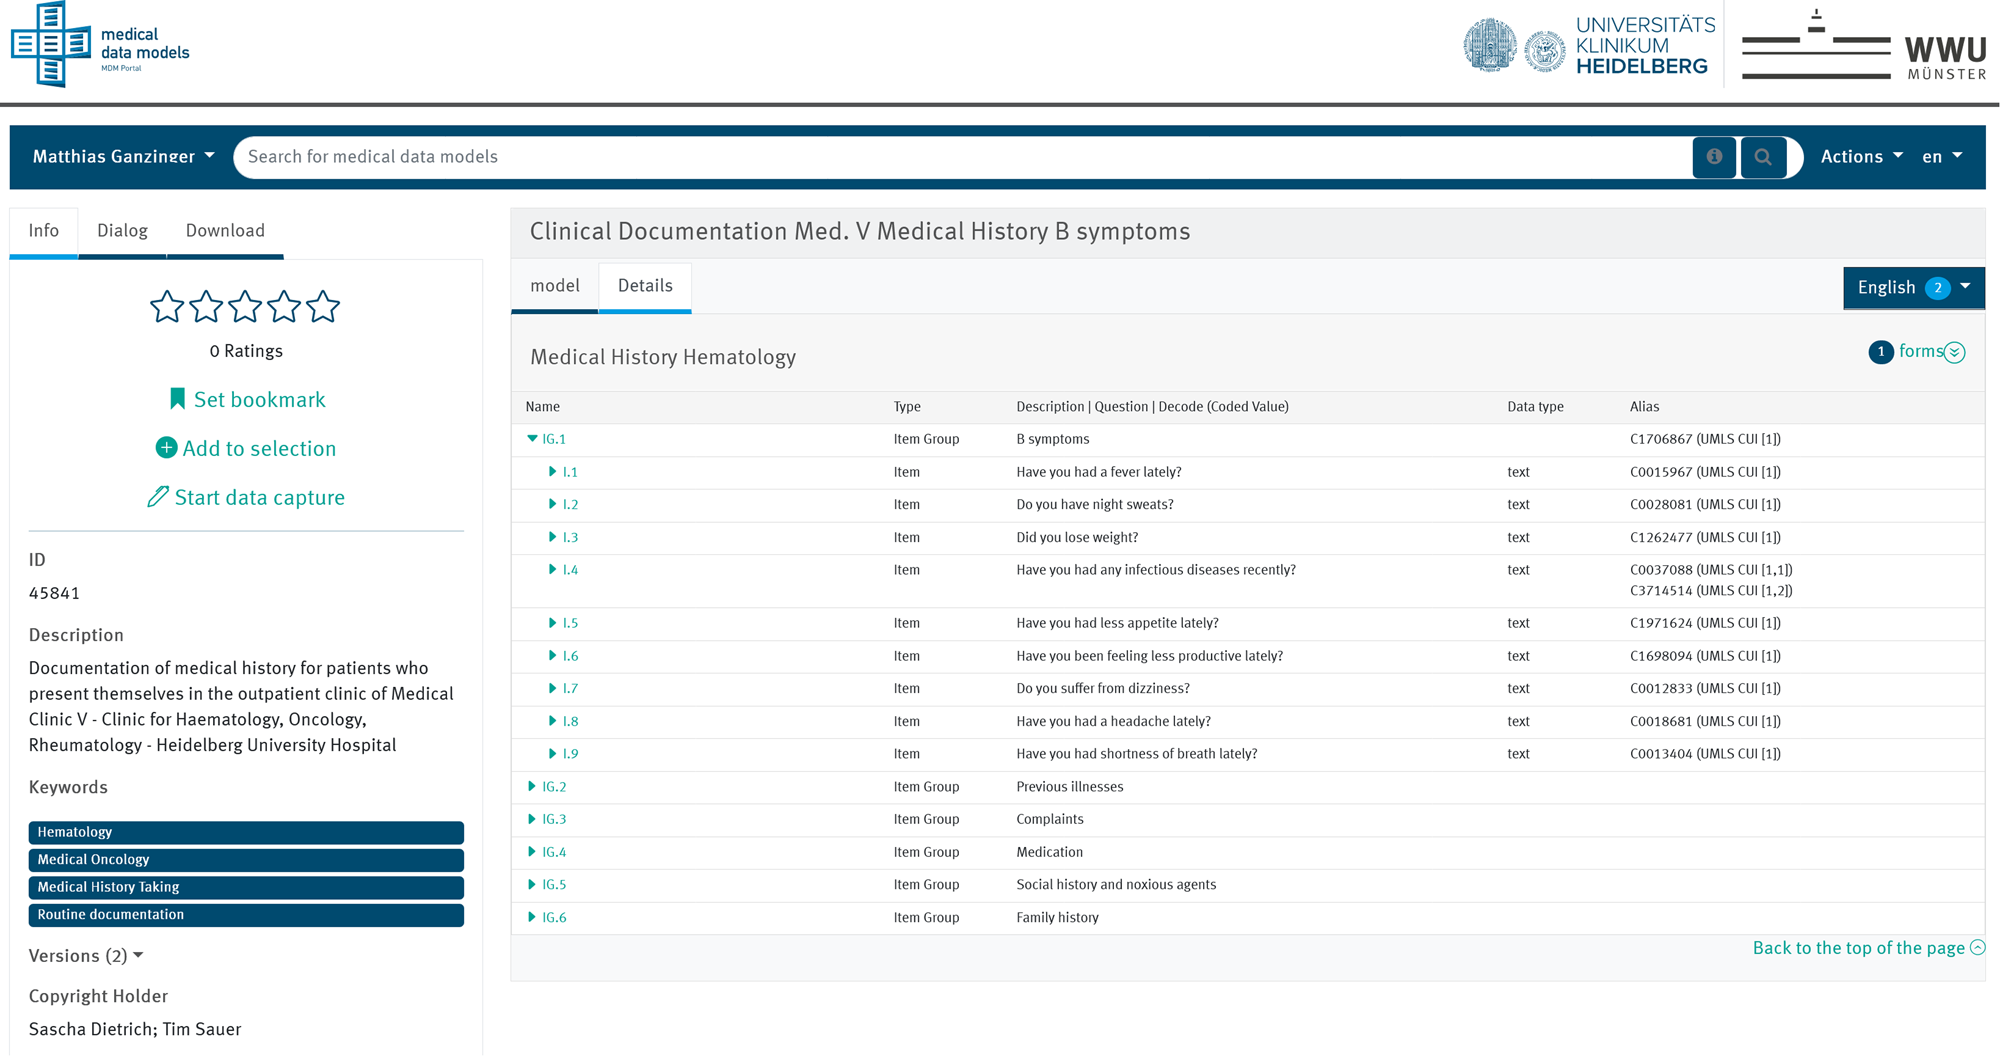Rate the model with the first star
Viewport: 2000px width, 1056px height.
[167, 307]
